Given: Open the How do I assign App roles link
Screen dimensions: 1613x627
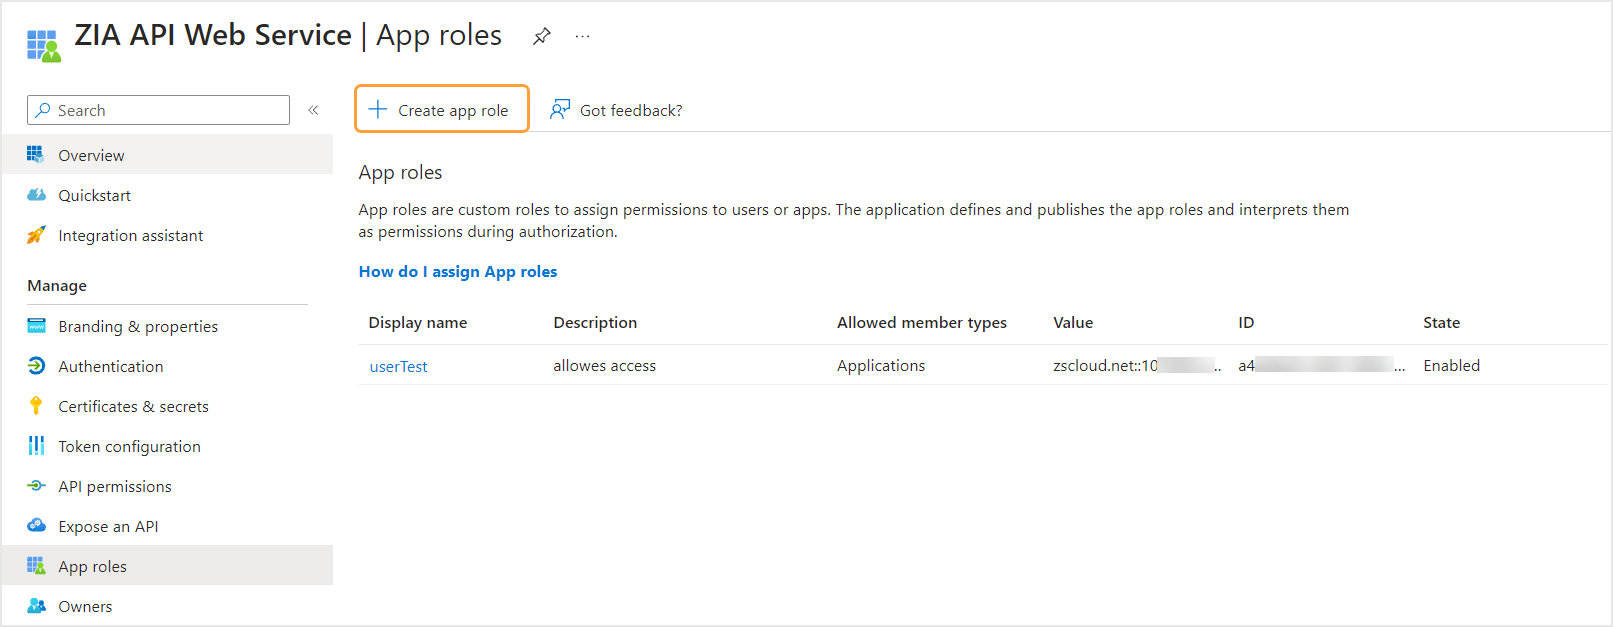Looking at the screenshot, I should 457,272.
